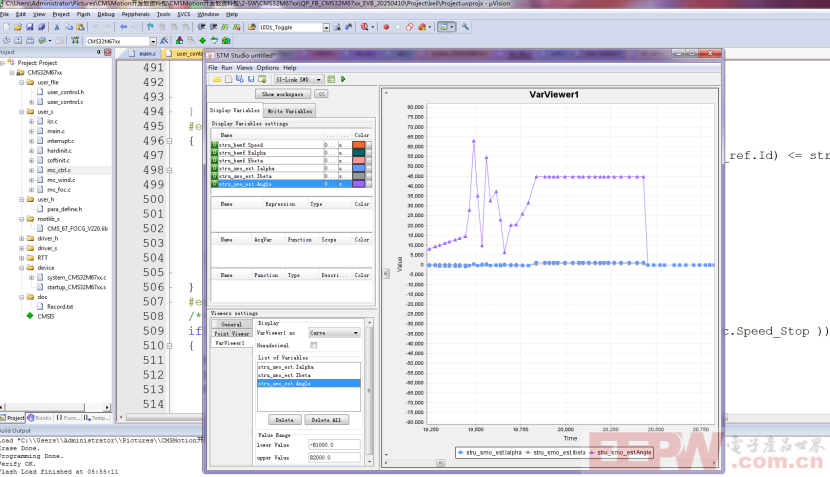The height and width of the screenshot is (477, 830).
Task: Click the purple color swatch for stru_smo_est.Angle
Action: click(359, 184)
